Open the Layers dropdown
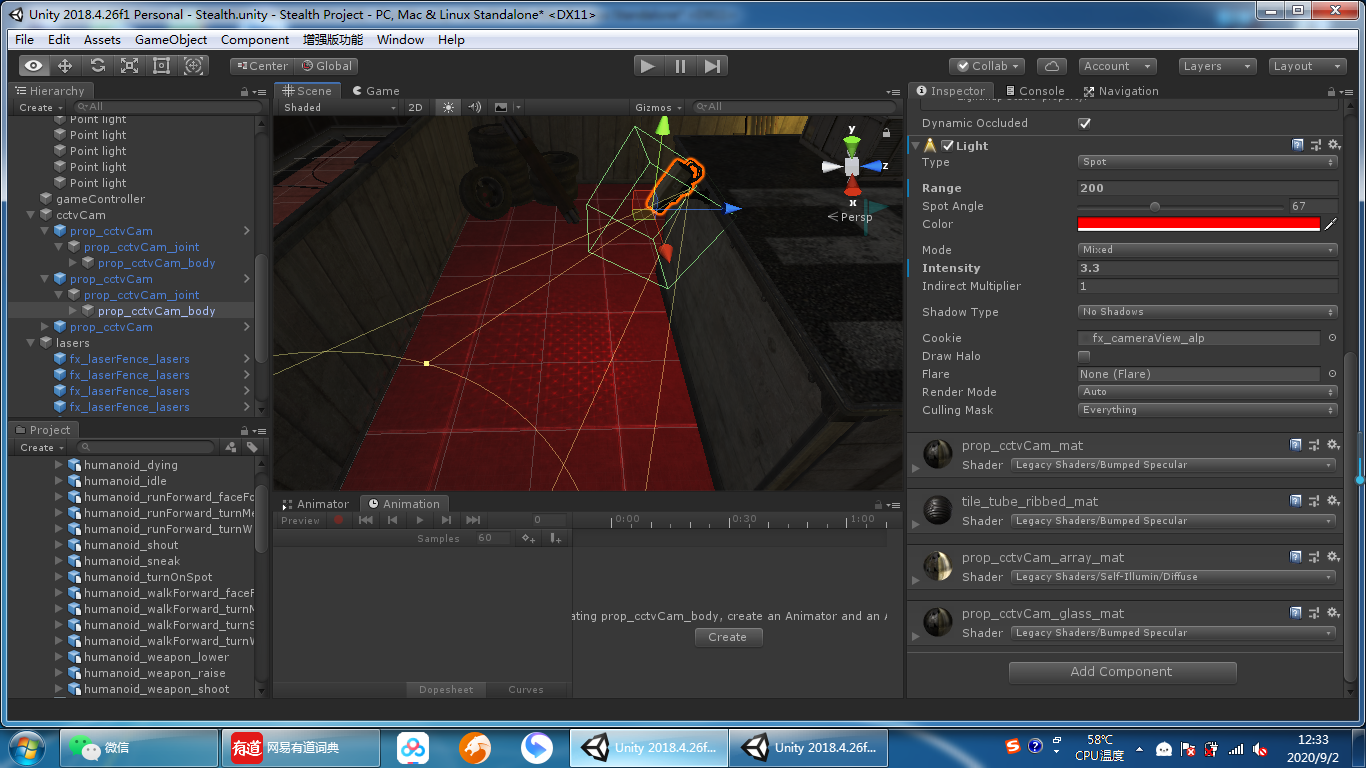Image resolution: width=1366 pixels, height=768 pixels. [x=1216, y=66]
